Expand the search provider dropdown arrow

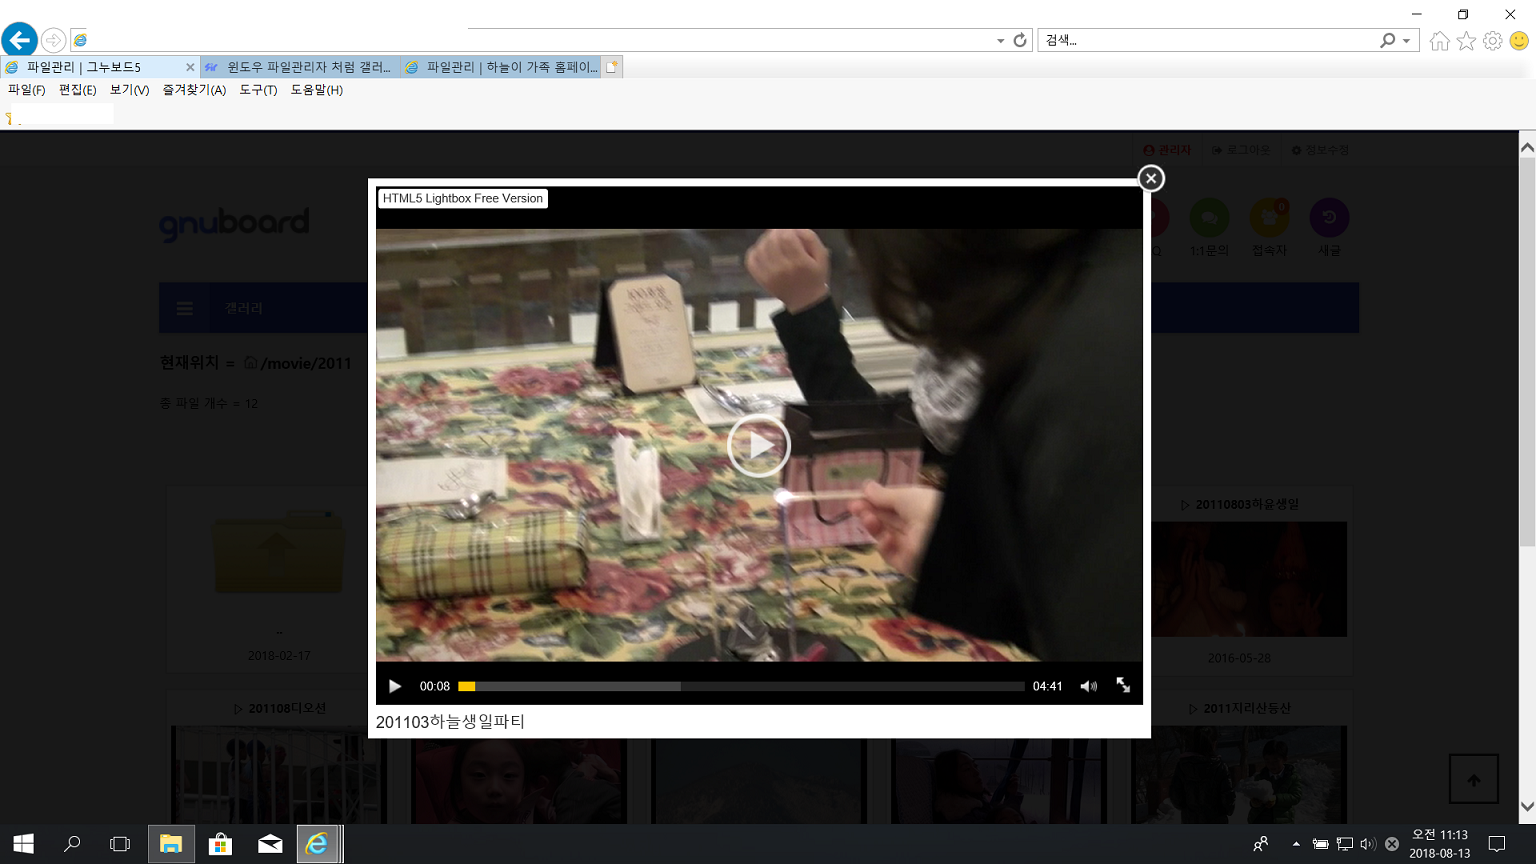coord(1406,41)
